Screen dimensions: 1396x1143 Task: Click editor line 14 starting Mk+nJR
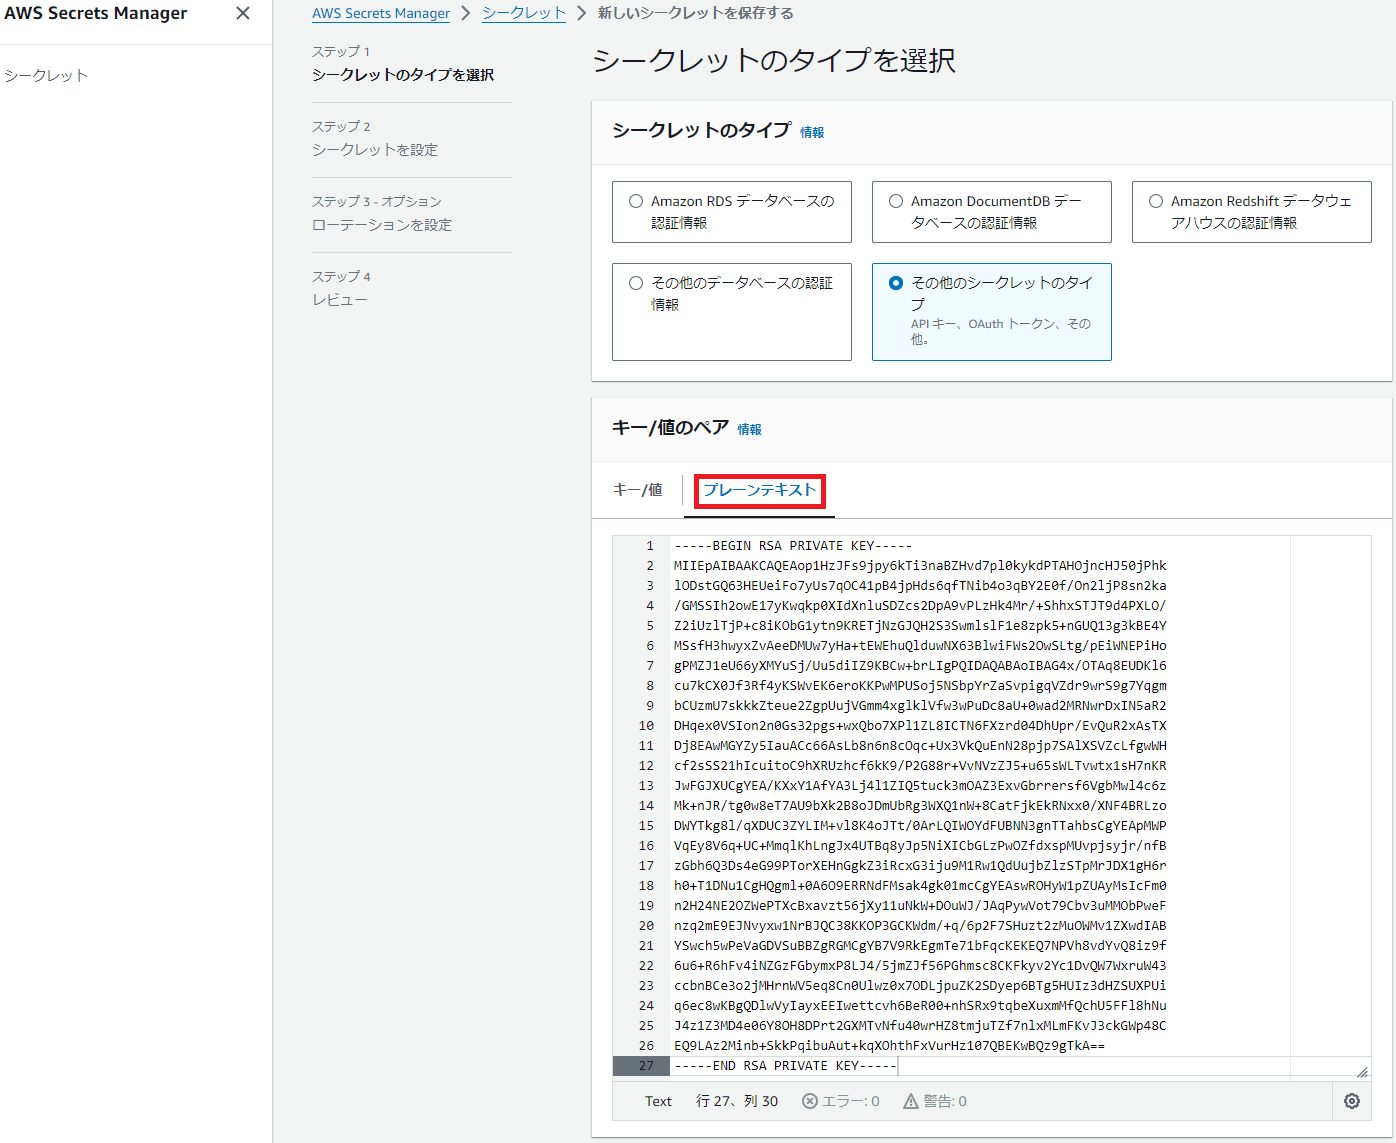[x=920, y=806]
